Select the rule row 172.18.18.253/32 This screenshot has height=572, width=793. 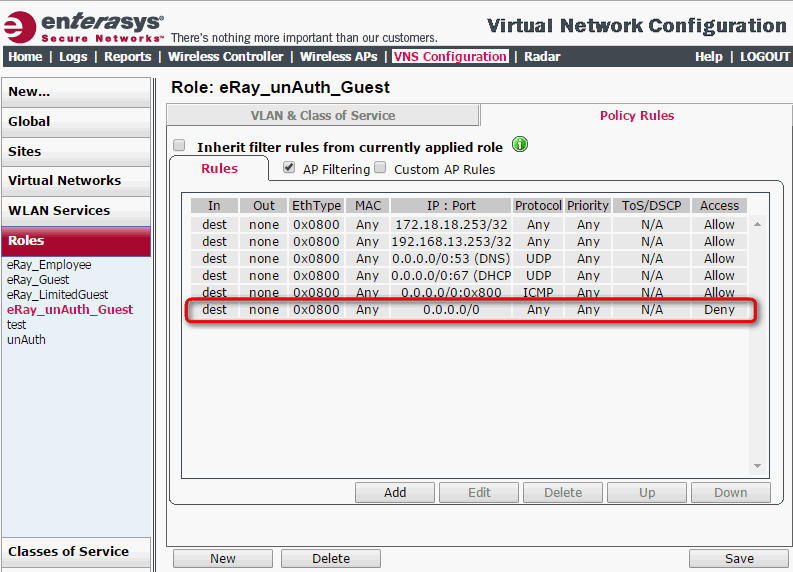pyautogui.click(x=469, y=225)
